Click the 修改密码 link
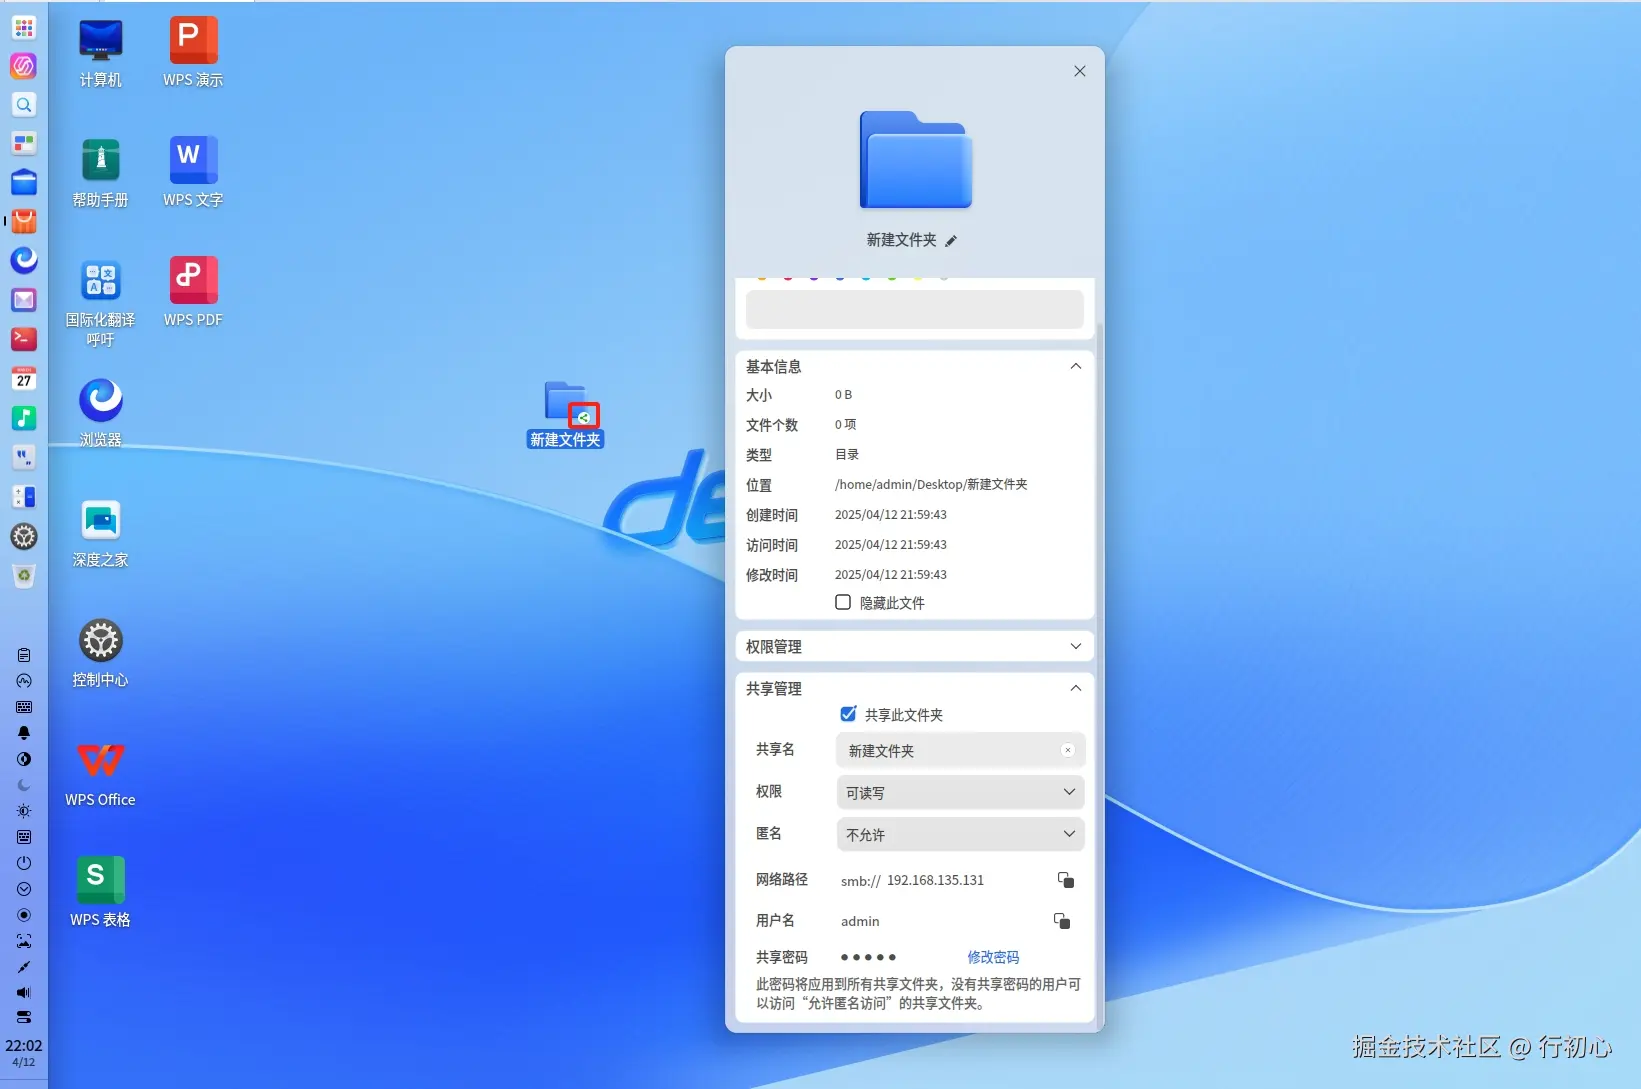 coord(993,957)
